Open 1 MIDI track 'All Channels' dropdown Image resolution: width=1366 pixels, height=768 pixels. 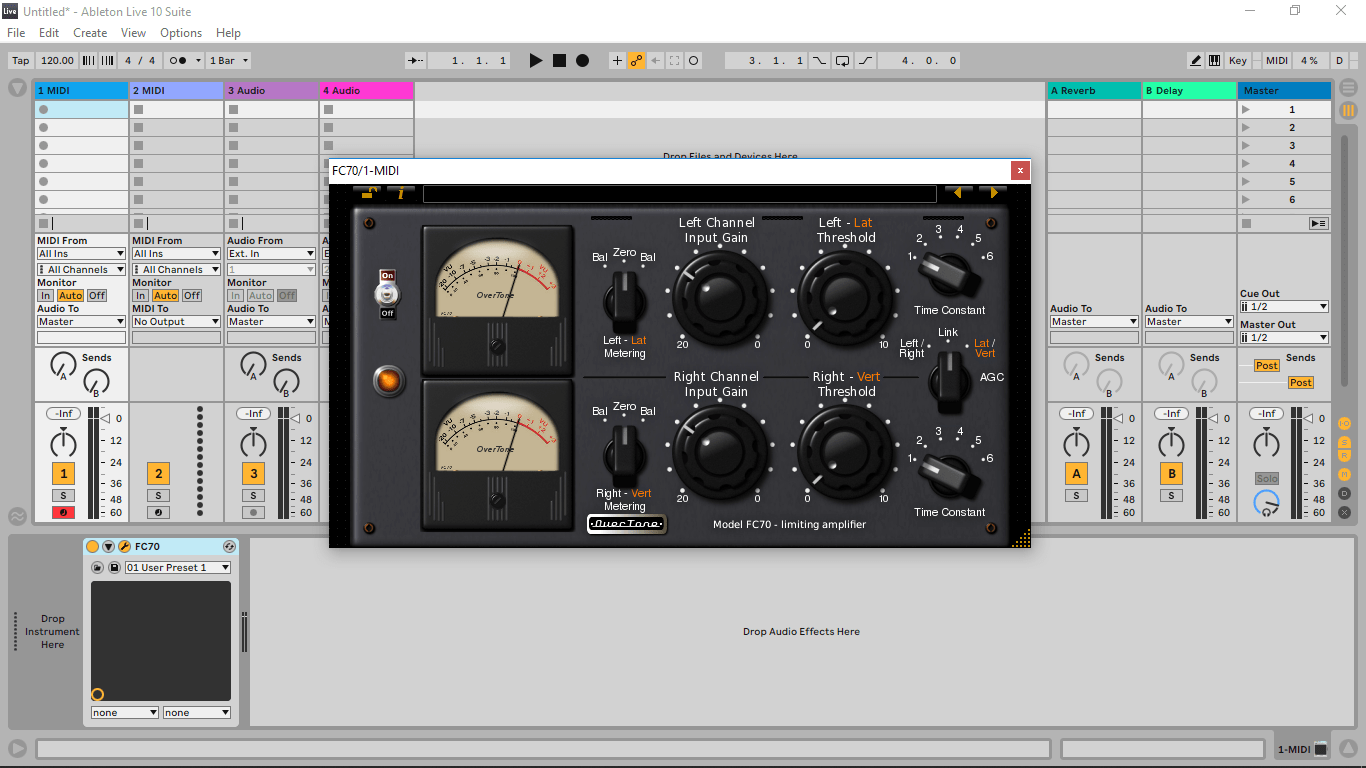(x=81, y=270)
